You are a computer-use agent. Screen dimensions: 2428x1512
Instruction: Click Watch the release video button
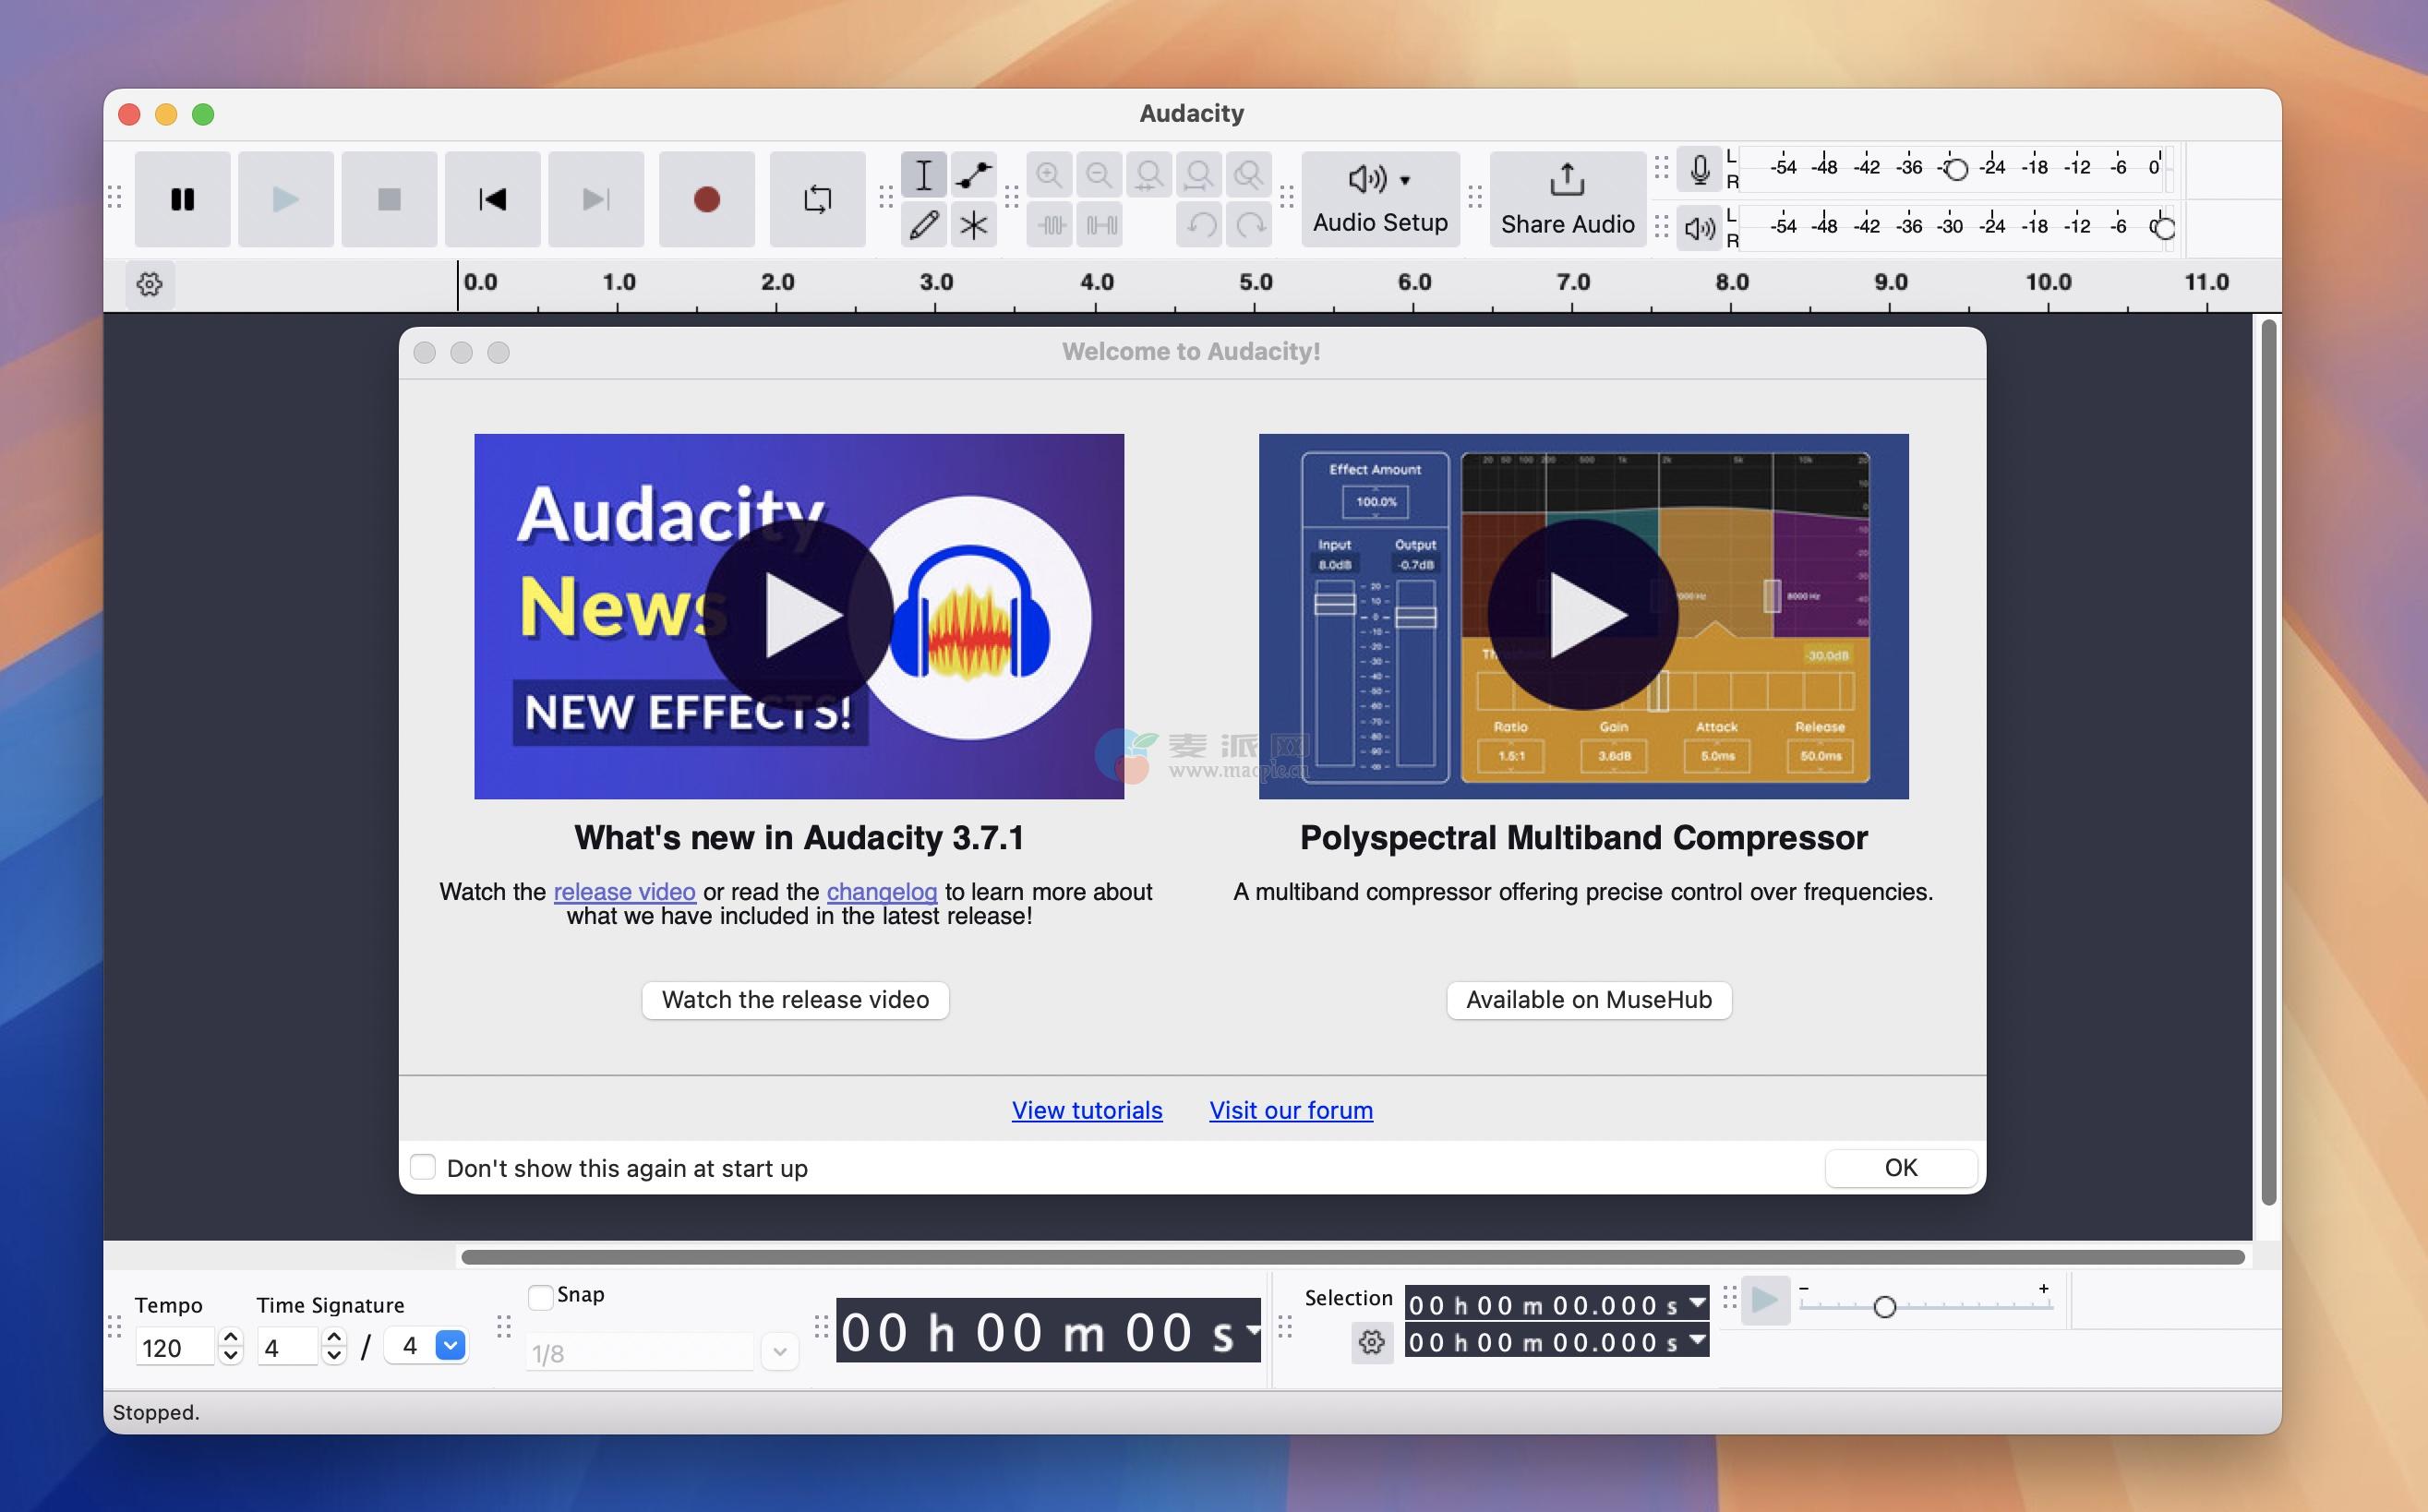(795, 999)
